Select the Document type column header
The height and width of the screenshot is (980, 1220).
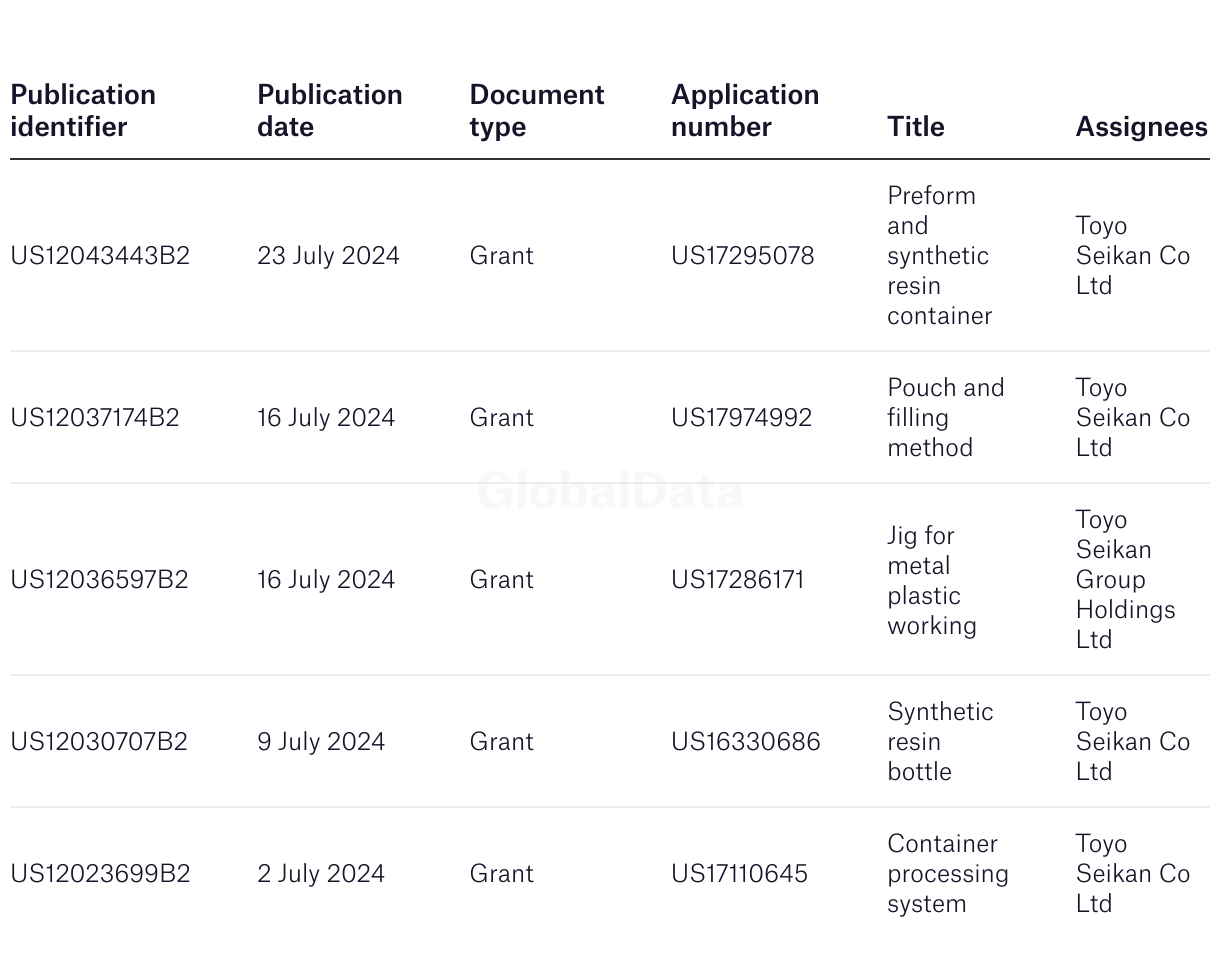coord(537,111)
